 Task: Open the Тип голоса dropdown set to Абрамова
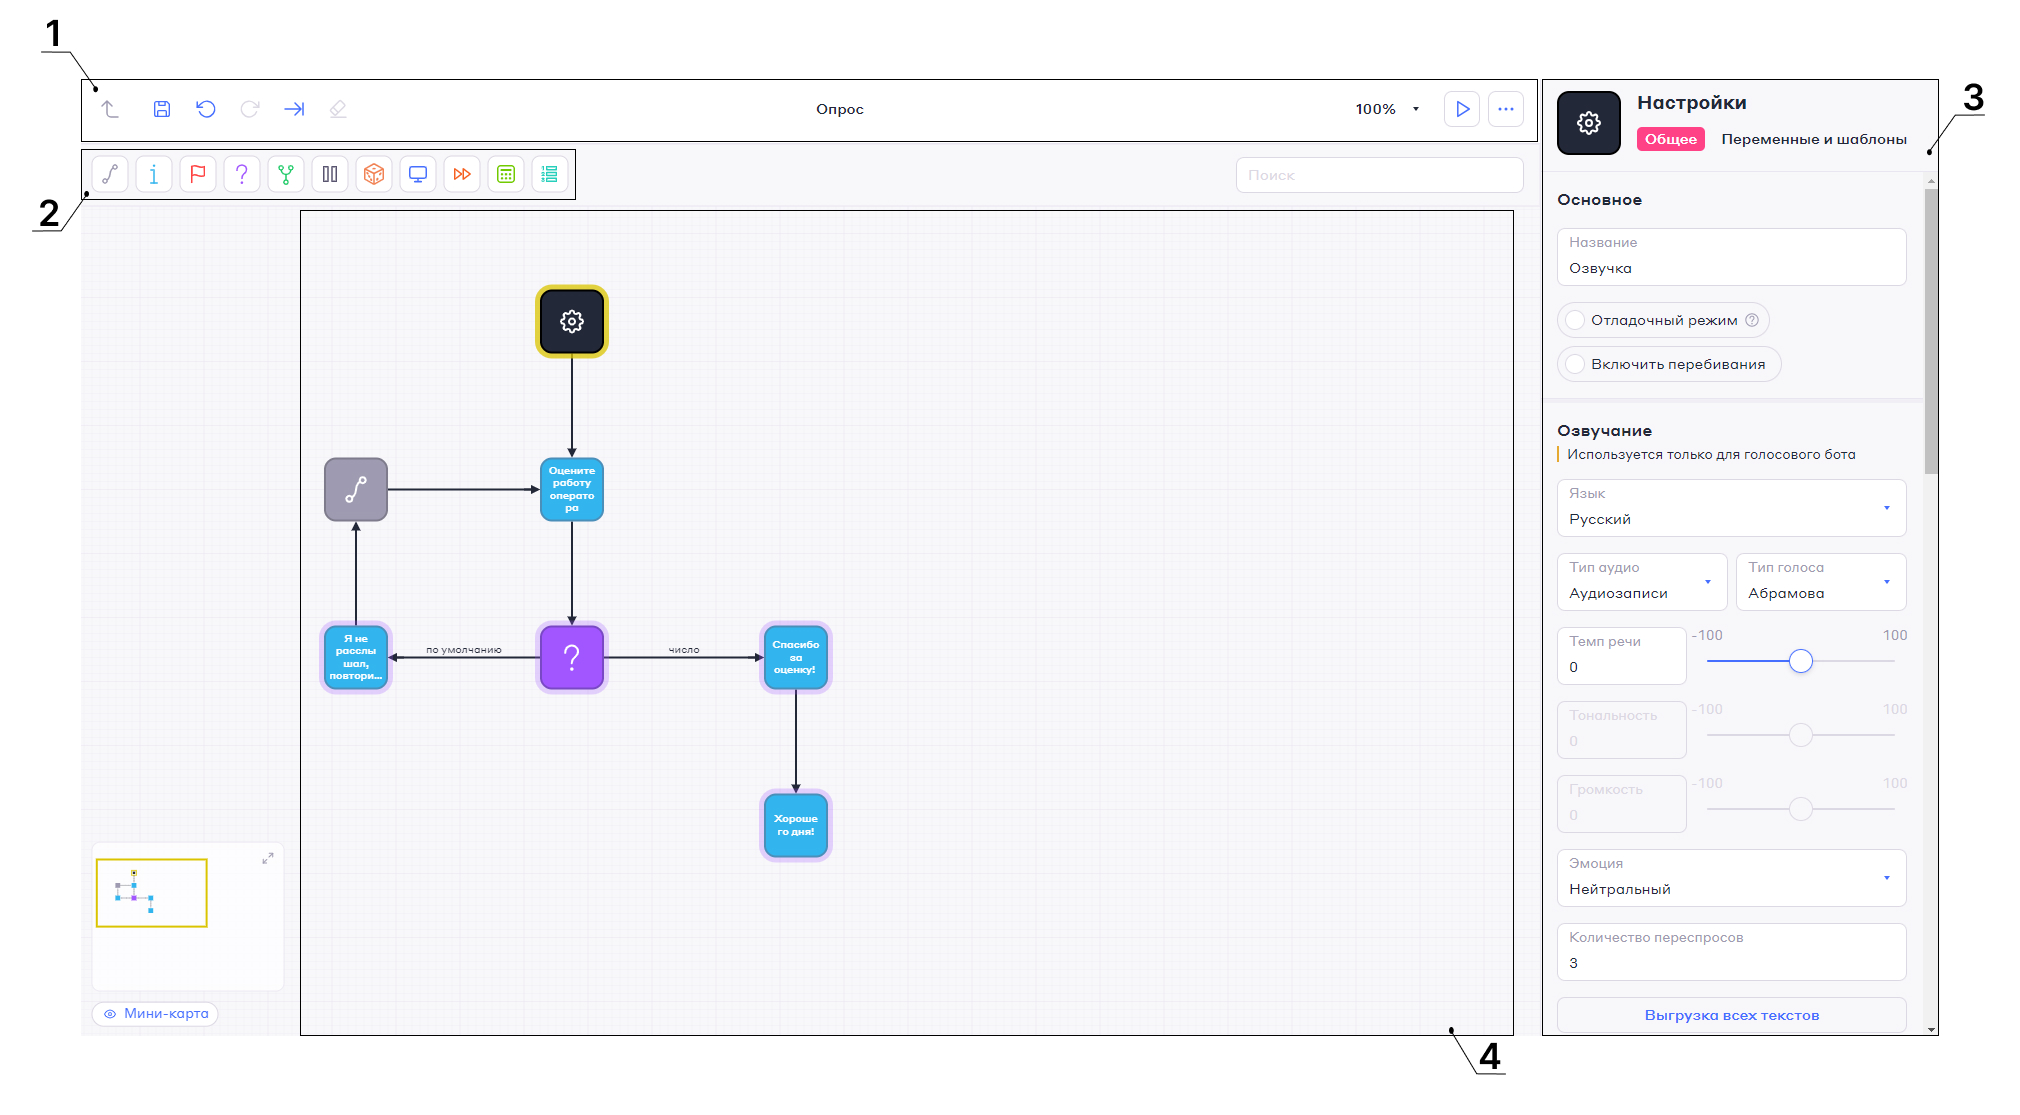1821,582
